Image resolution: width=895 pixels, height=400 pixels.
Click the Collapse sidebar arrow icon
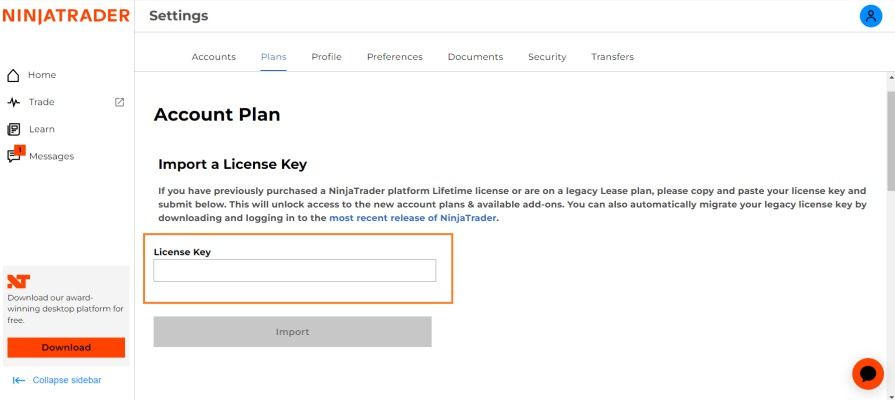19,380
